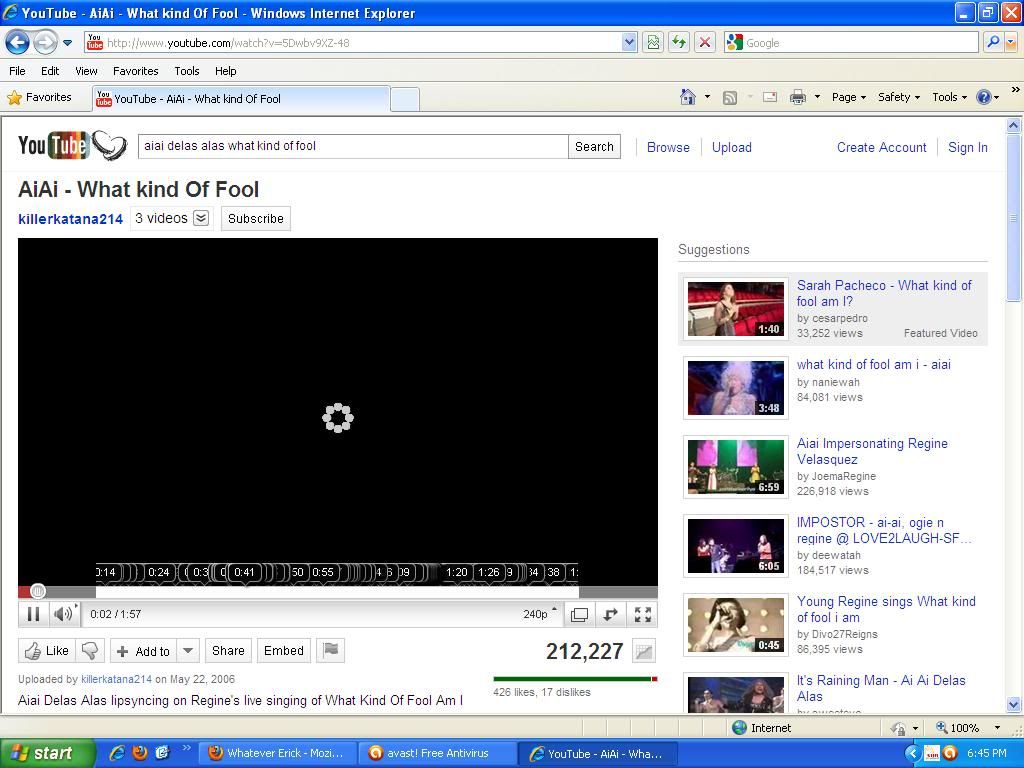1024x768 pixels.
Task: Click the Add to button
Action: [x=144, y=650]
